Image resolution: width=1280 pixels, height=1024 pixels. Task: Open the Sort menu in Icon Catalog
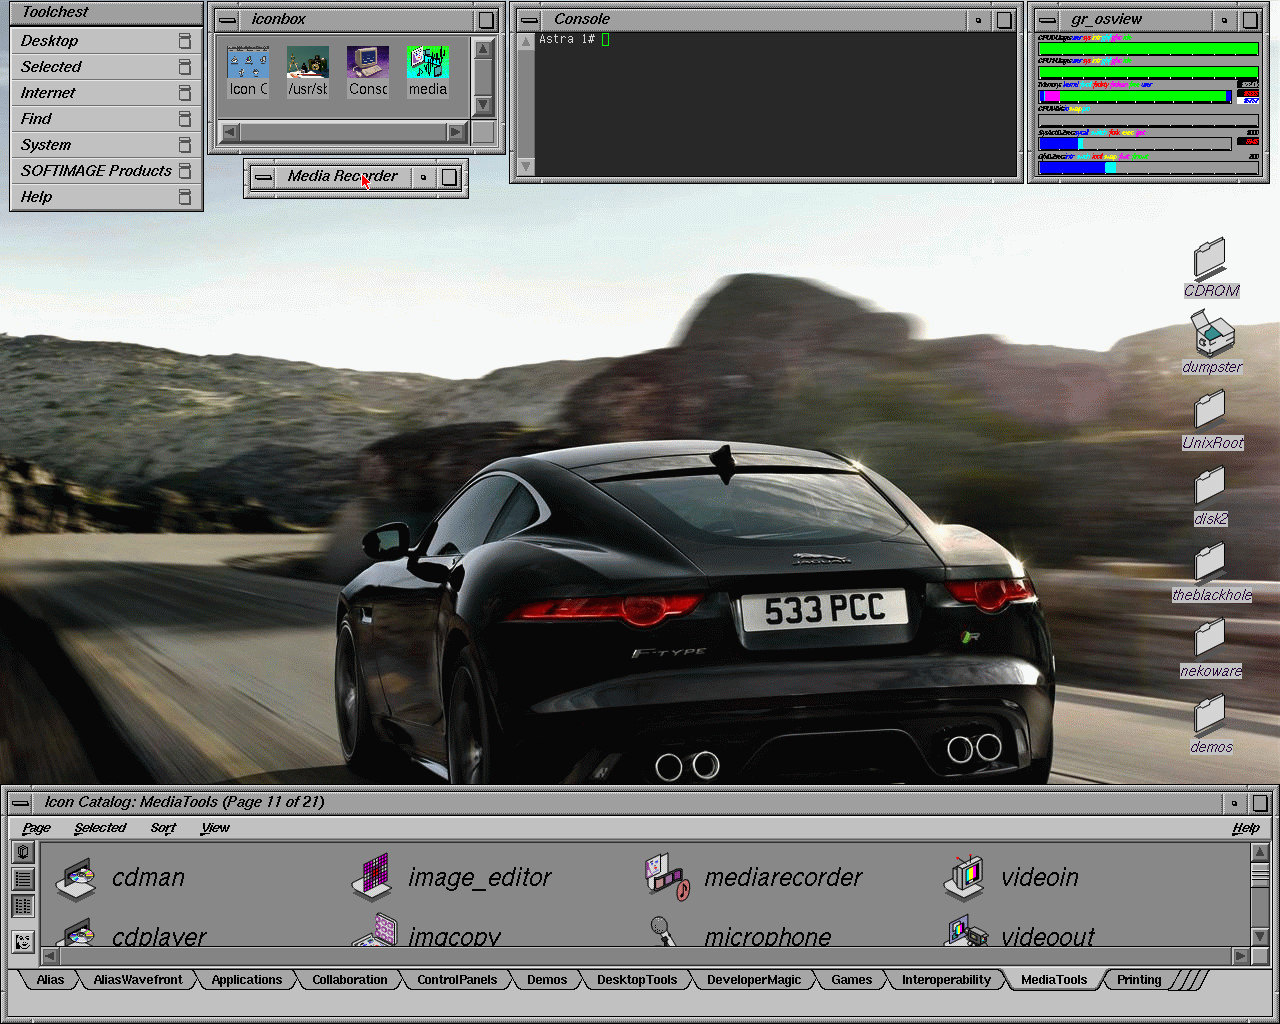(x=163, y=828)
